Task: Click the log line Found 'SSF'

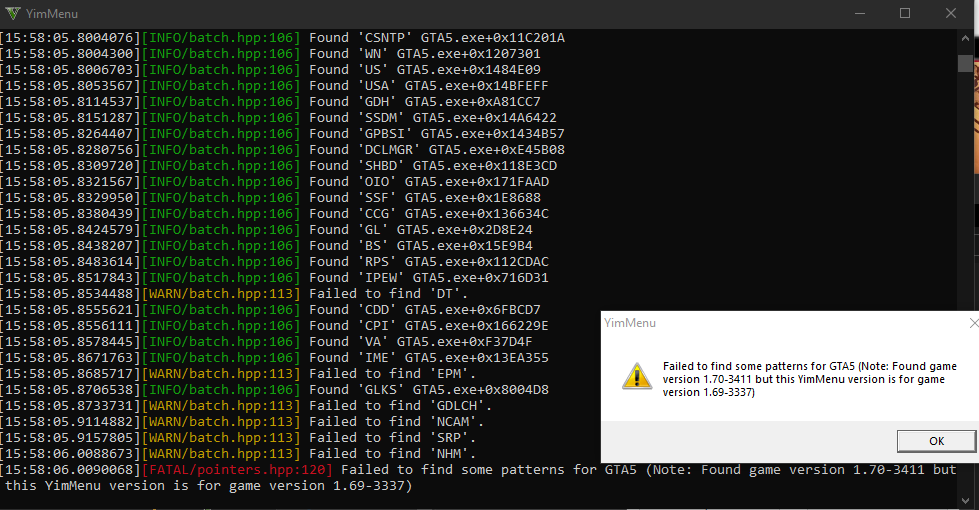Action: click(270, 198)
